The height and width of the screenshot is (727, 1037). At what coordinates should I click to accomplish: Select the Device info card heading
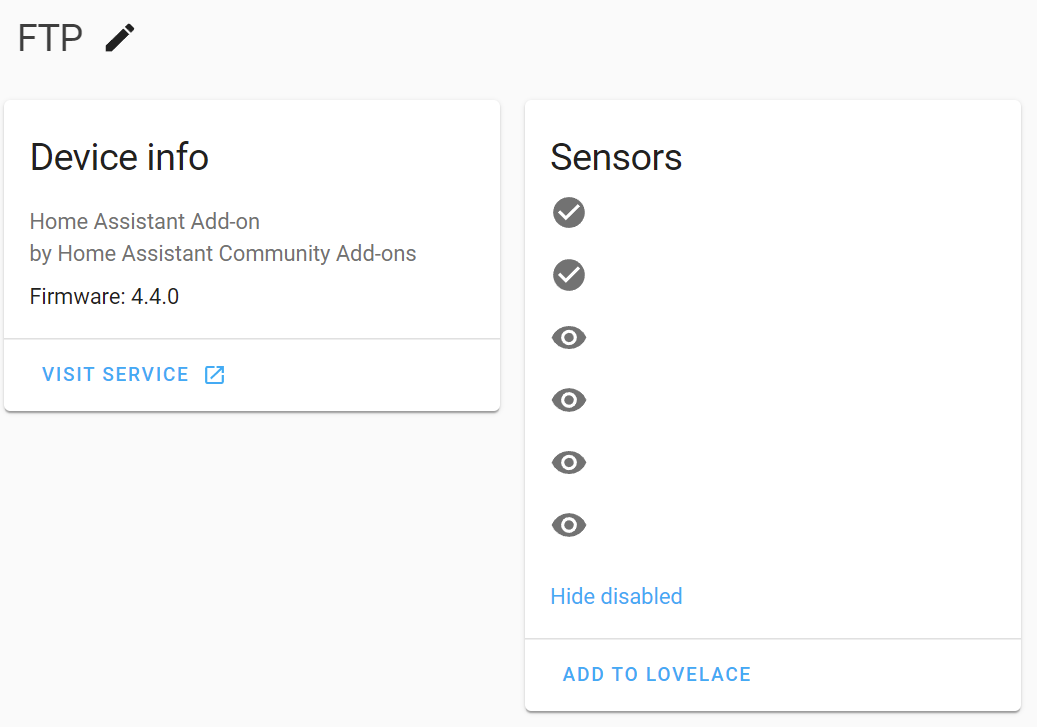(119, 157)
